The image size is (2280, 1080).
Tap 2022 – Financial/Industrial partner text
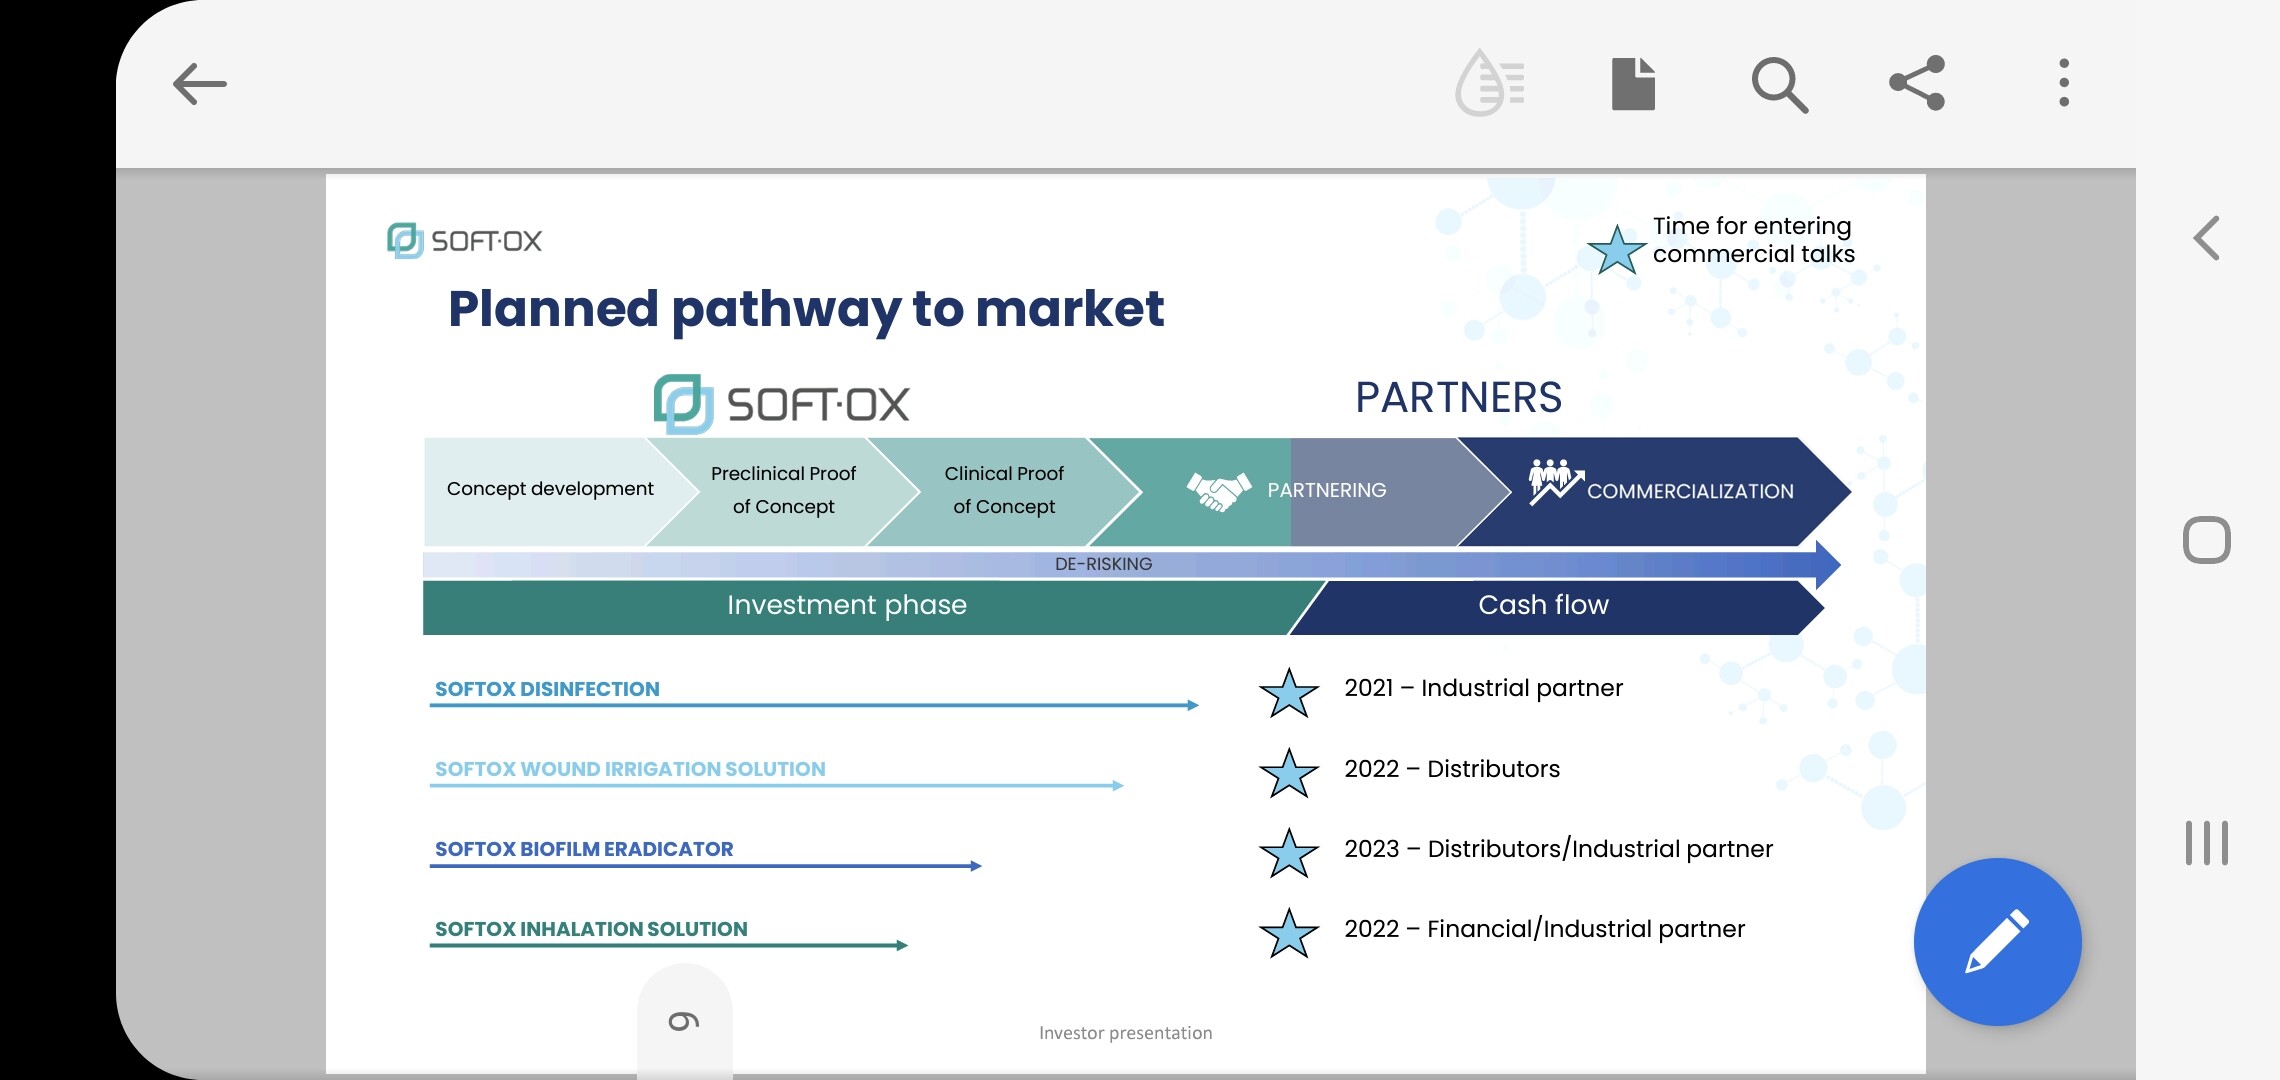point(1544,929)
